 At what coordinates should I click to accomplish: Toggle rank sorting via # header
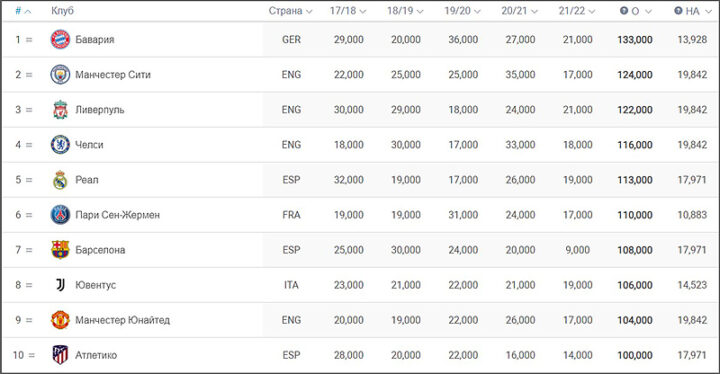pyautogui.click(x=23, y=11)
